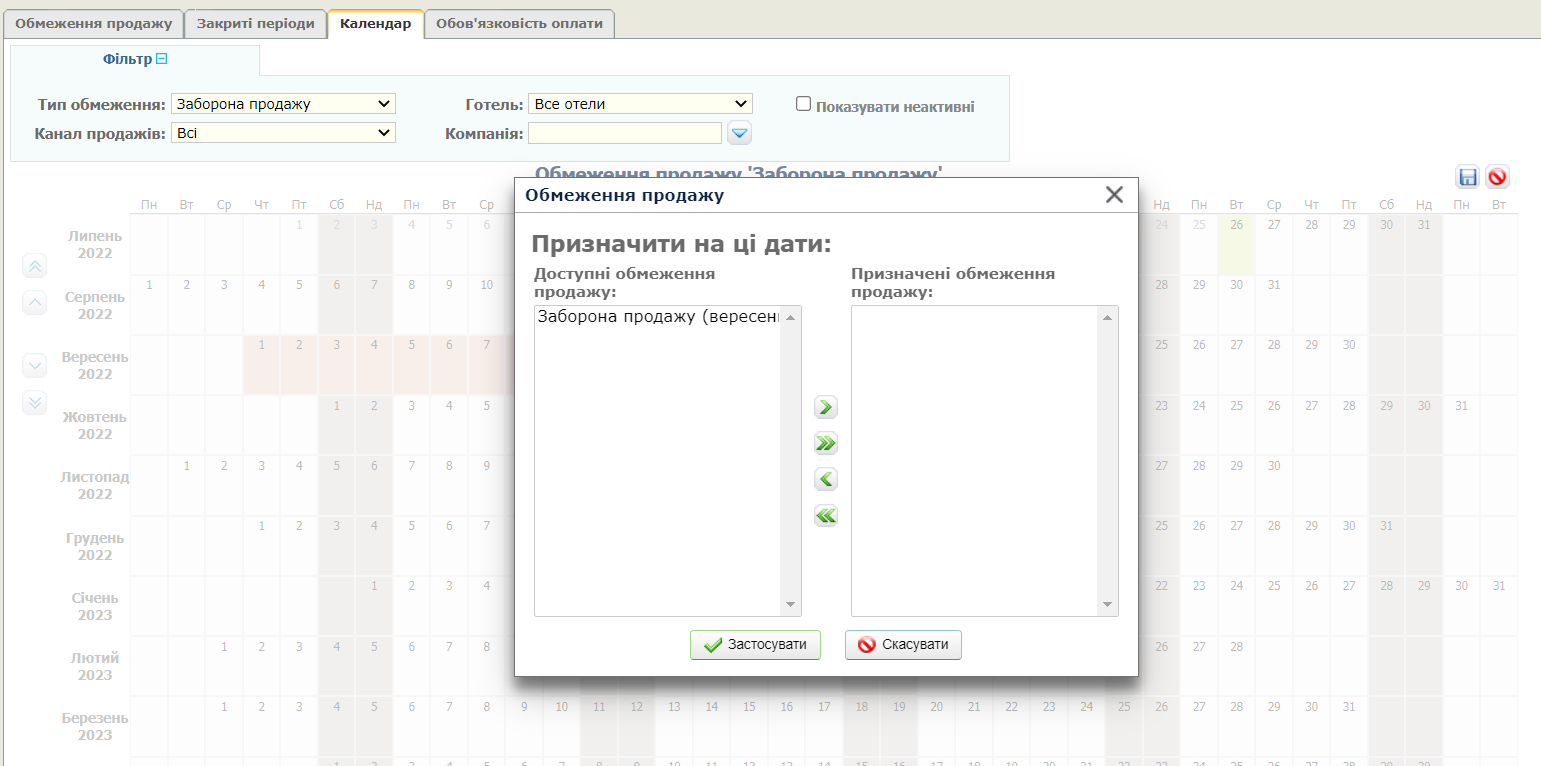Expand the 'Канал продажів' dropdown

(x=283, y=133)
